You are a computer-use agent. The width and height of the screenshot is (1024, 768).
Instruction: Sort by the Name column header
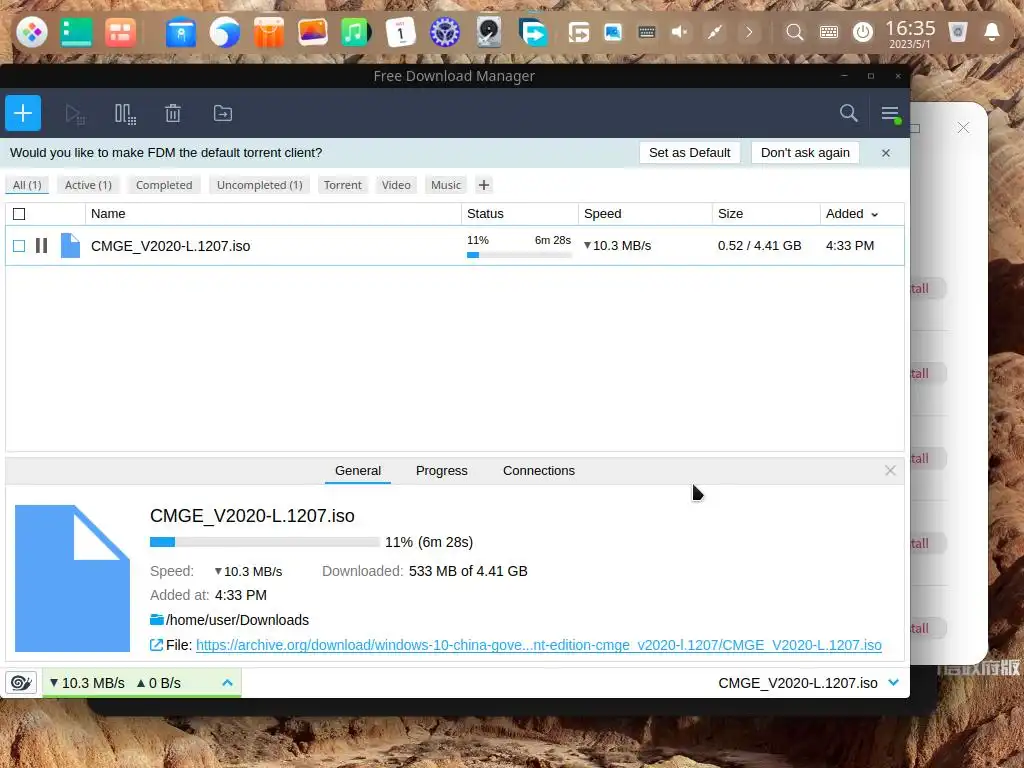pyautogui.click(x=273, y=214)
